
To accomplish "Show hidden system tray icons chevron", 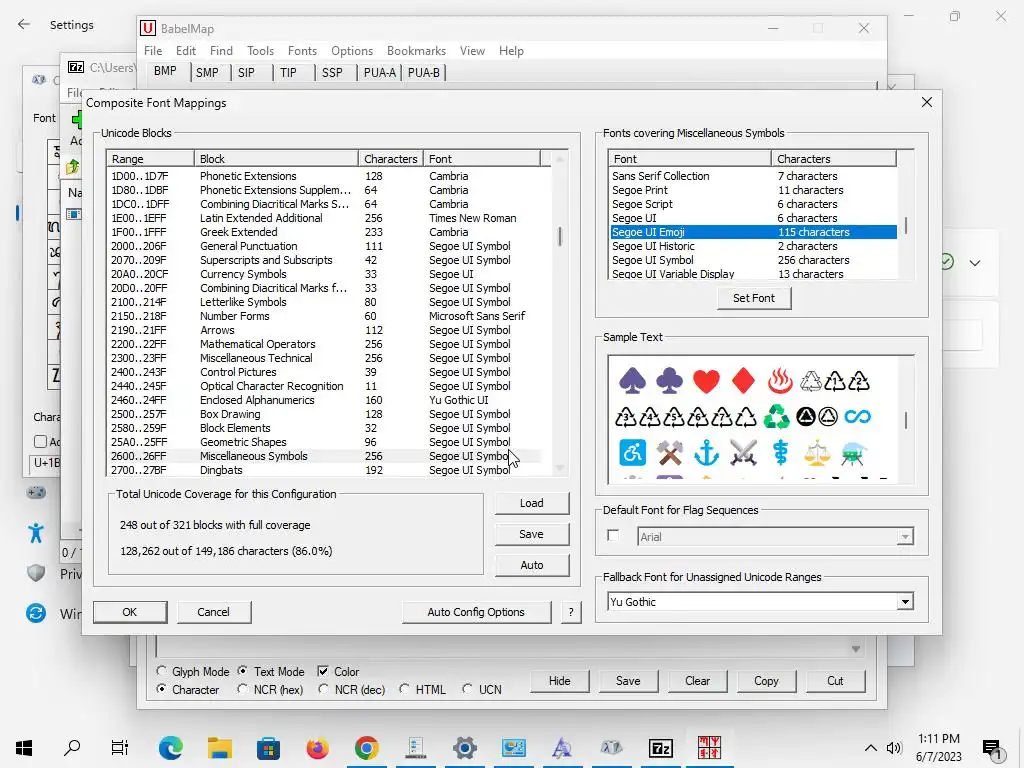I will click(871, 748).
